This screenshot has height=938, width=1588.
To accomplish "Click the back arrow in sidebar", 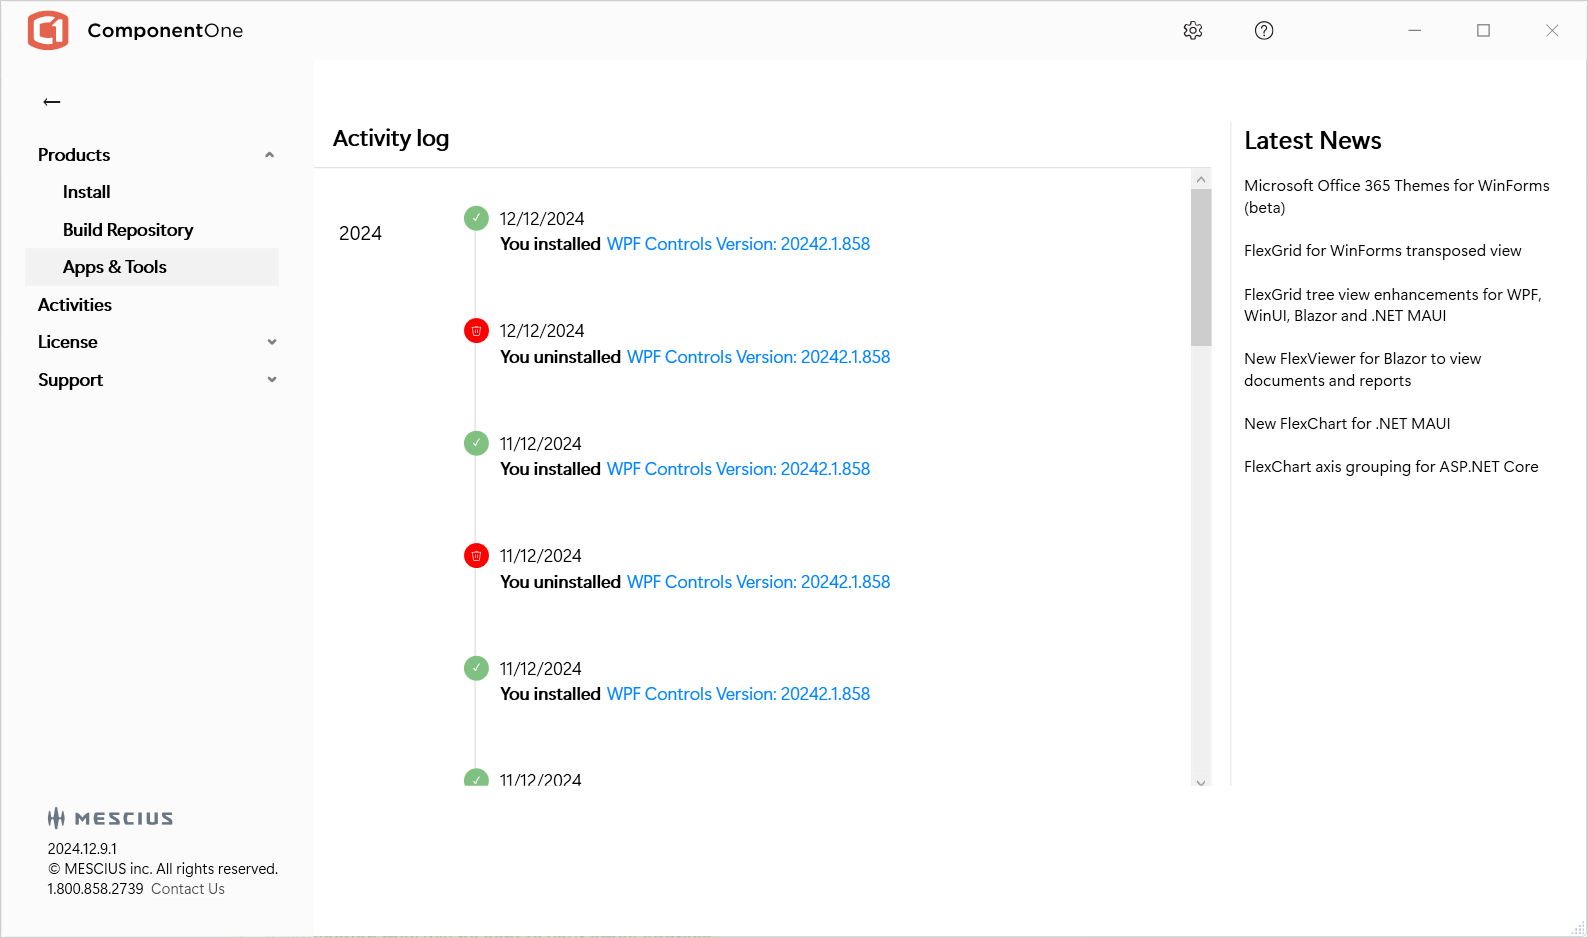I will click(x=52, y=102).
